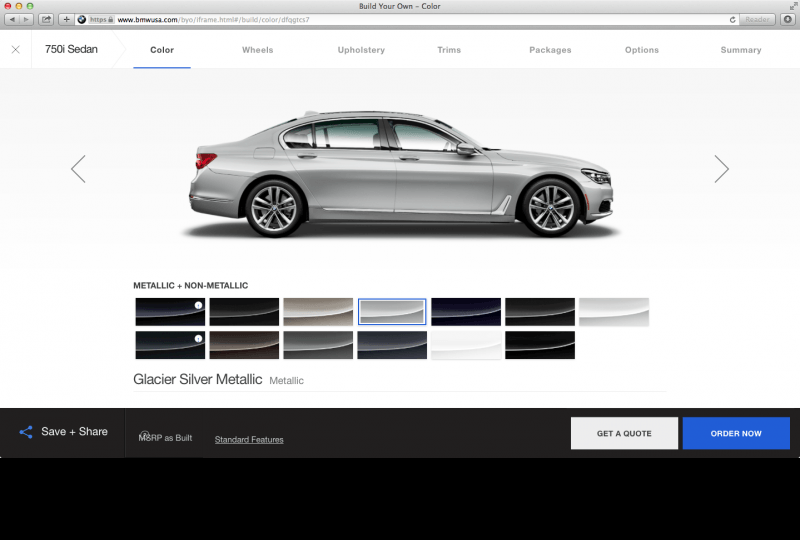Screen dimensions: 800x540
Task: Click the car side-view image
Action: pyautogui.click(x=401, y=175)
